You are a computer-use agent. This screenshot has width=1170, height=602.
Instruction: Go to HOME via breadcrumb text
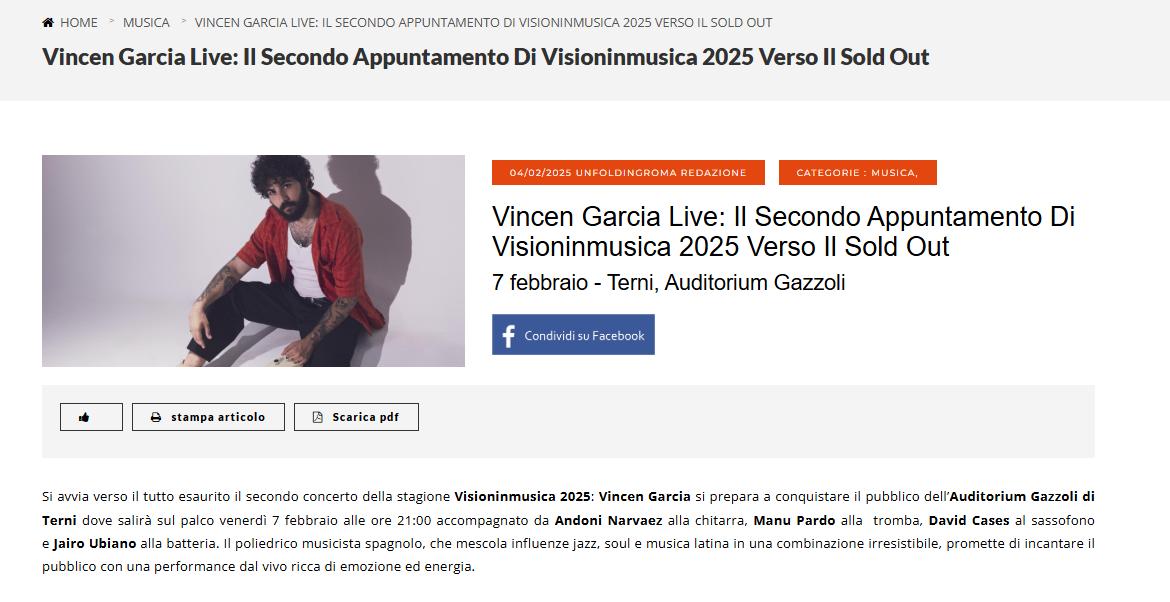click(78, 22)
